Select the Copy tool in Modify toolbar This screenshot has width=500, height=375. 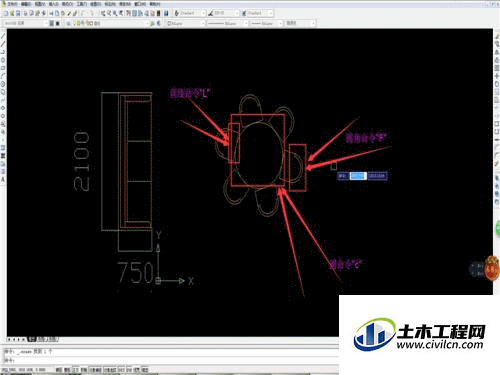coord(497,44)
